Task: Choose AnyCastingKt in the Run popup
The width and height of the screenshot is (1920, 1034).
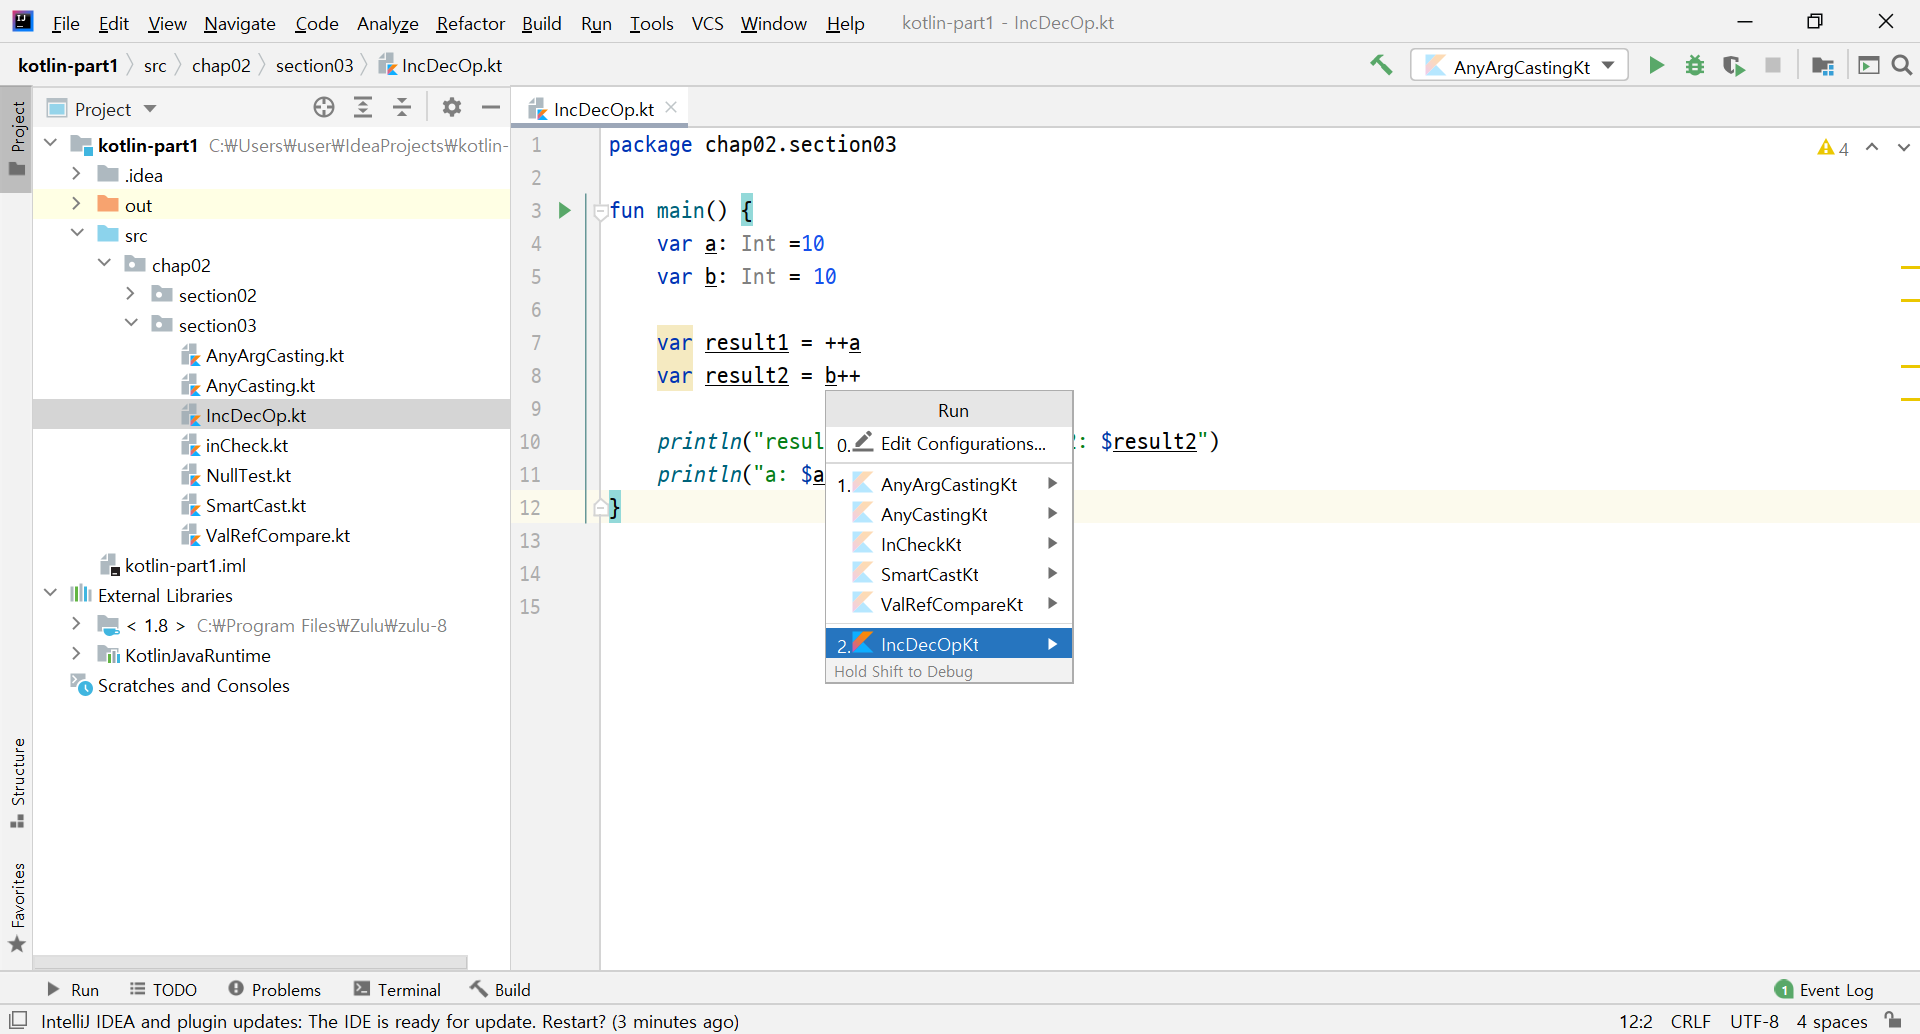Action: (949, 514)
